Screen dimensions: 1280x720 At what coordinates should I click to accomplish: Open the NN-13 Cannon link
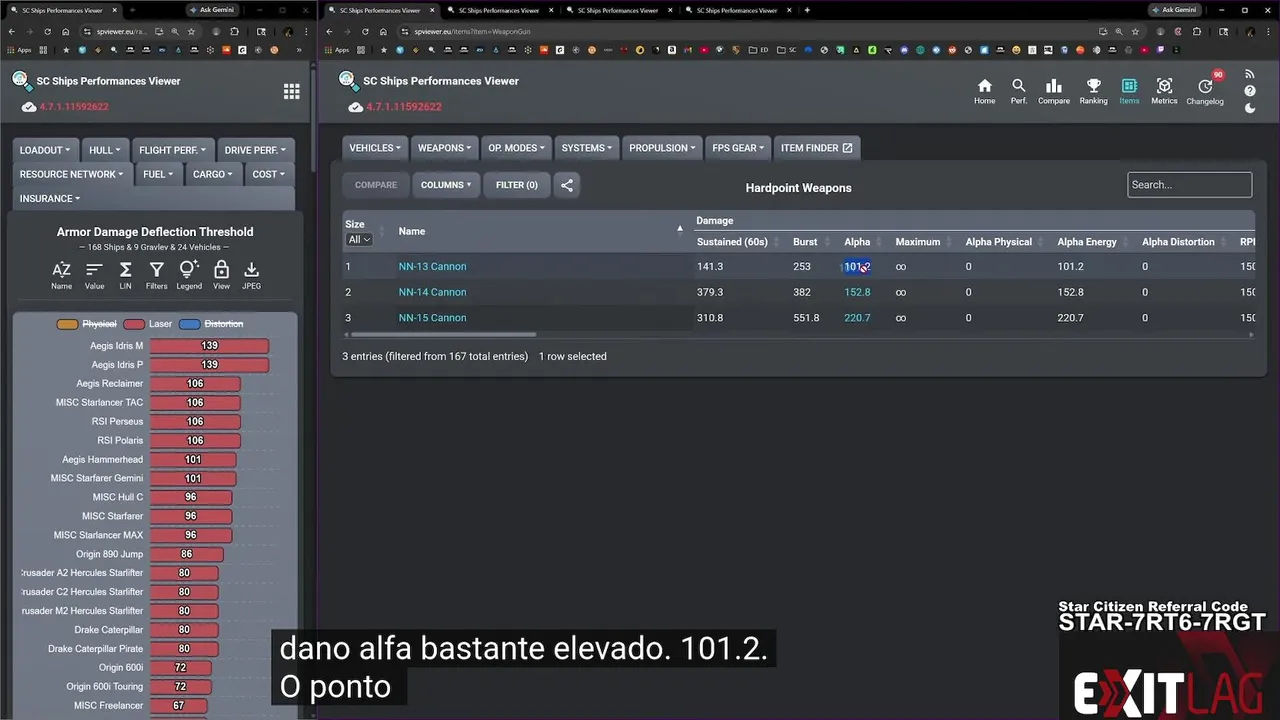tap(432, 267)
